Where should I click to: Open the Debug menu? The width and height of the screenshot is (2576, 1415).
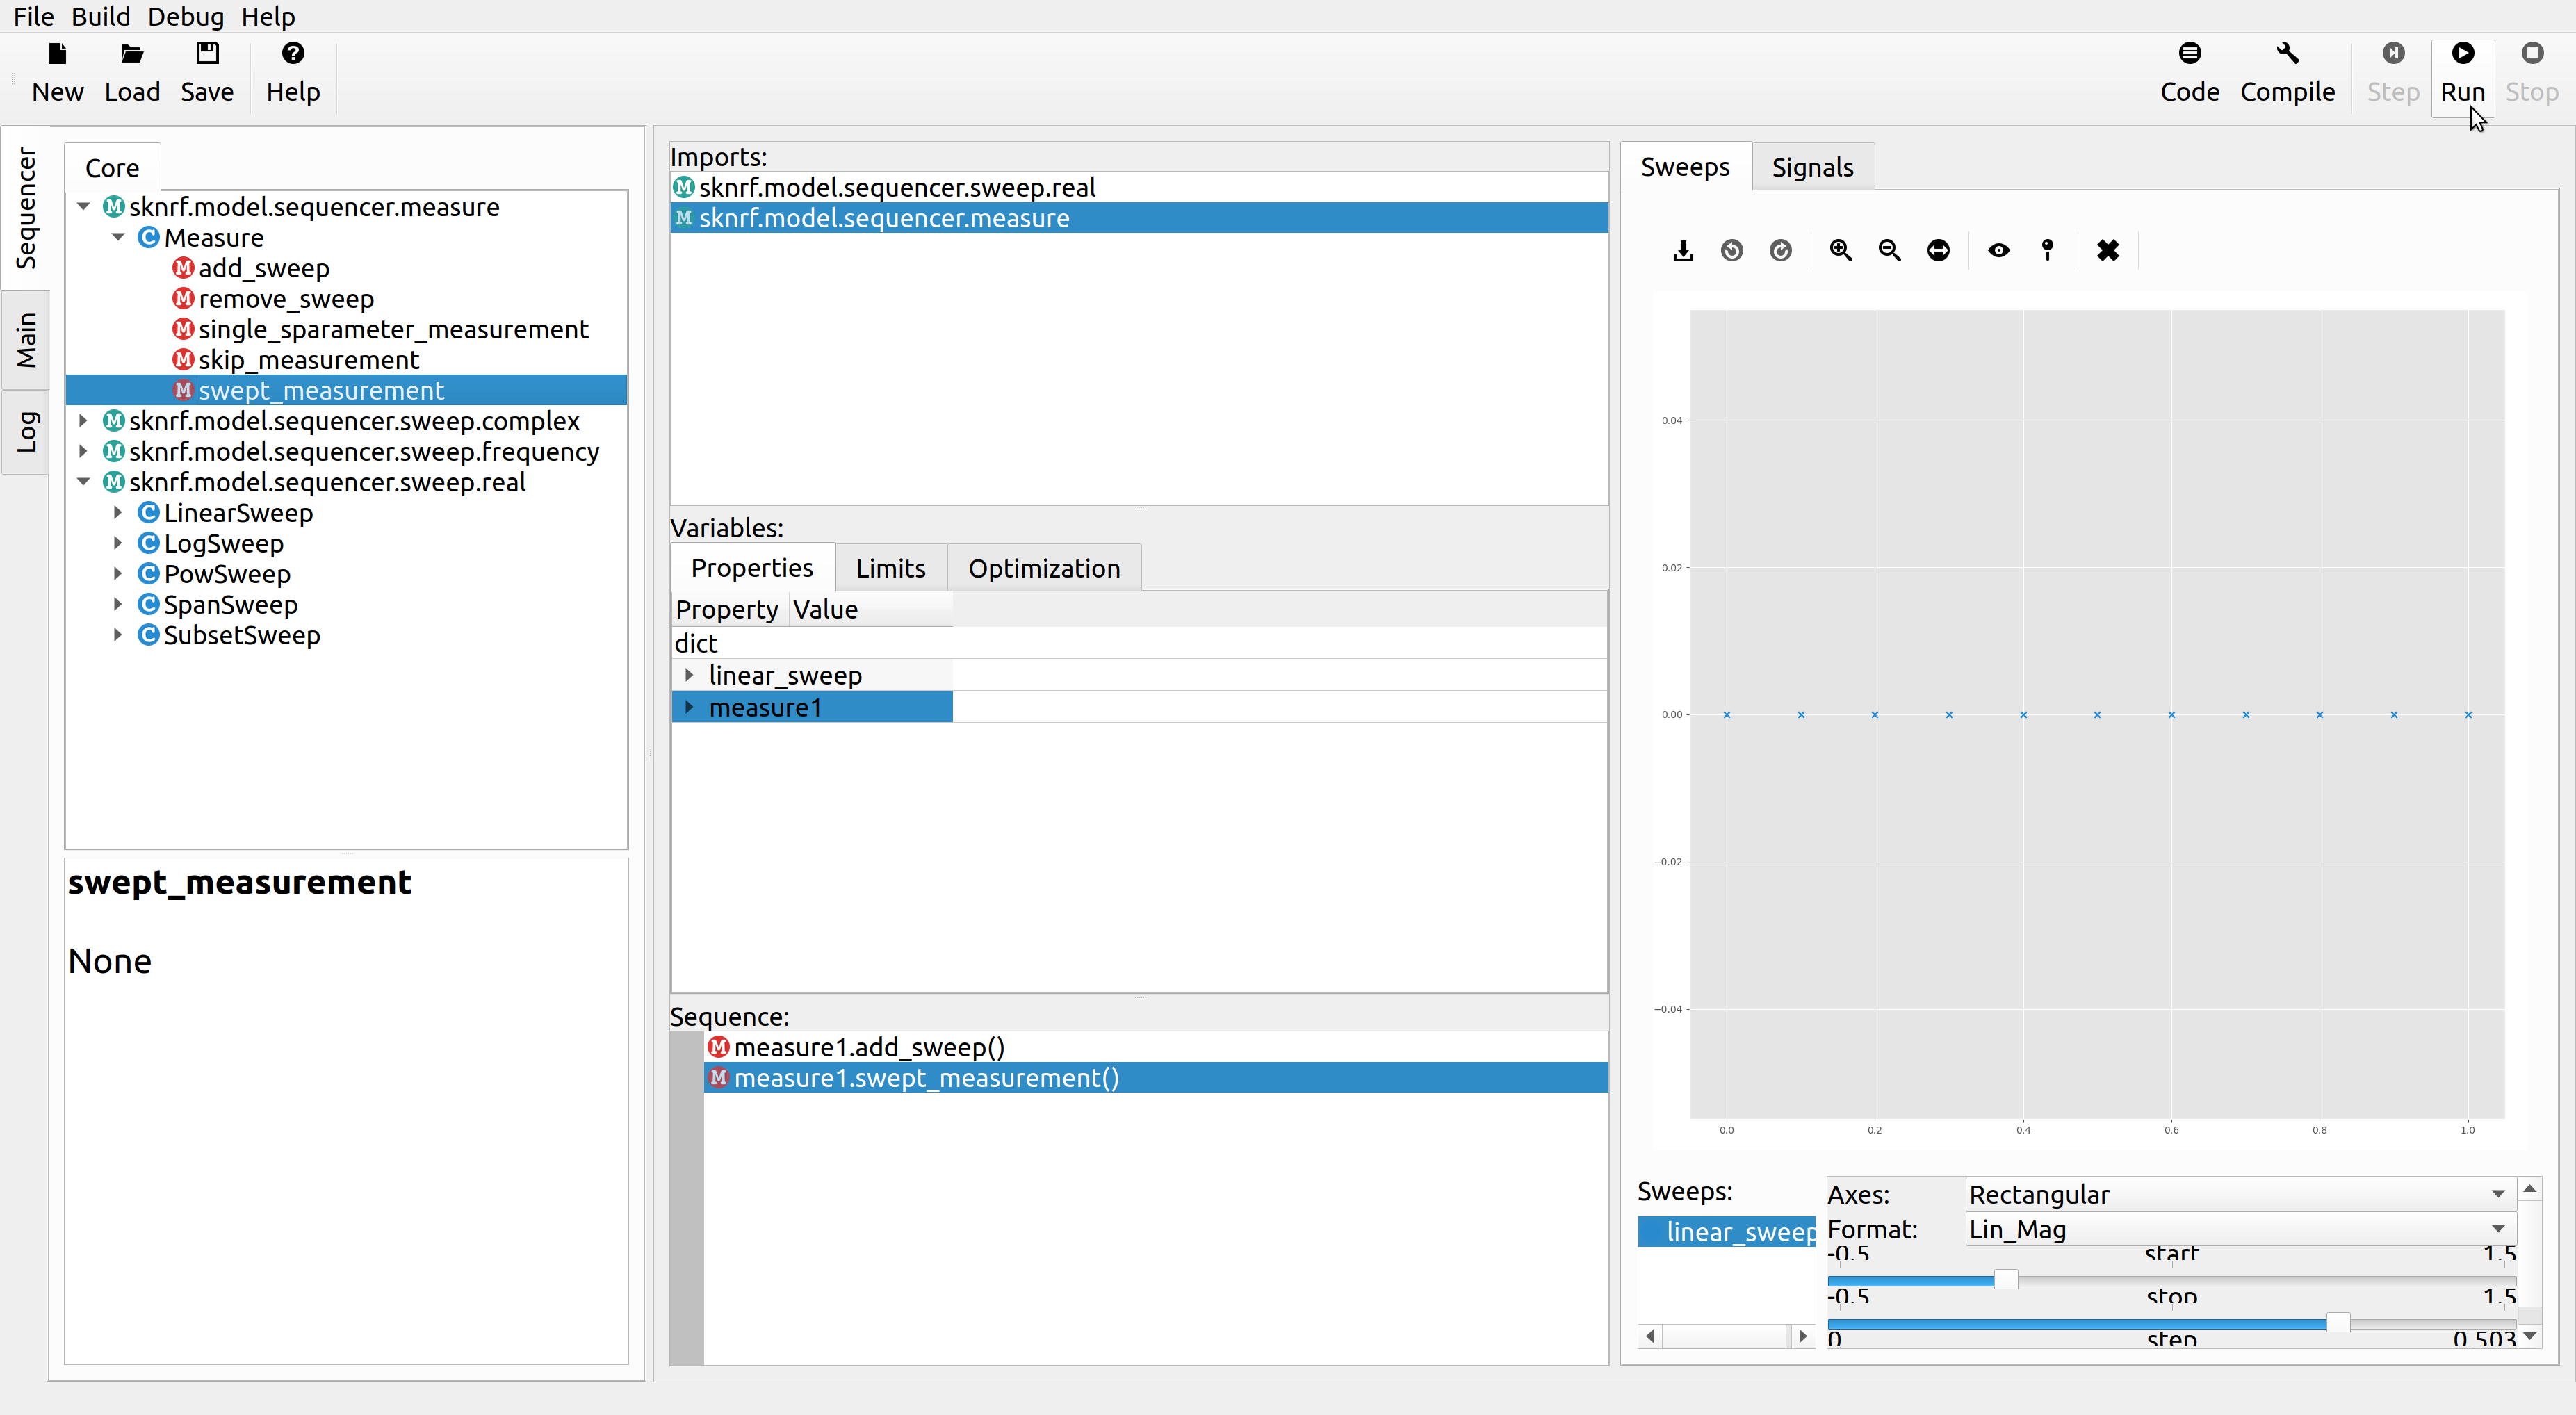186,16
